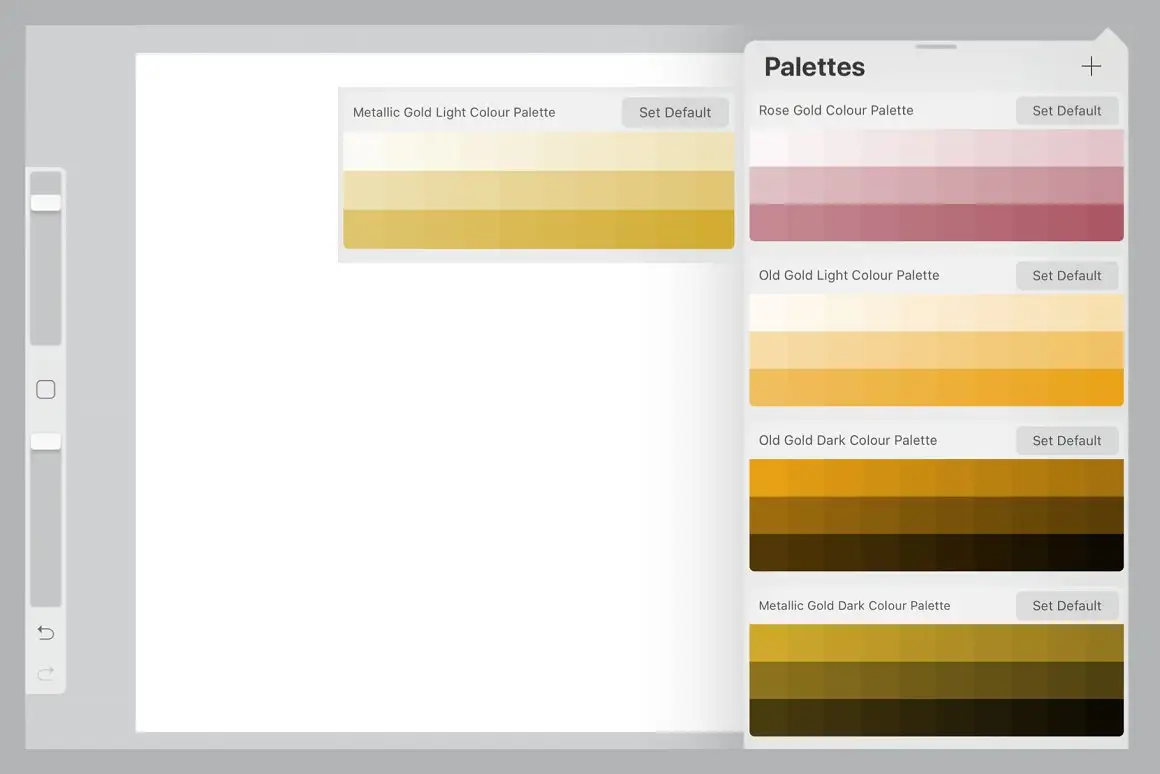Viewport: 1160px width, 774px height.
Task: Pick the cream swatch in Metallic Gold Light palette
Action: pos(362,151)
